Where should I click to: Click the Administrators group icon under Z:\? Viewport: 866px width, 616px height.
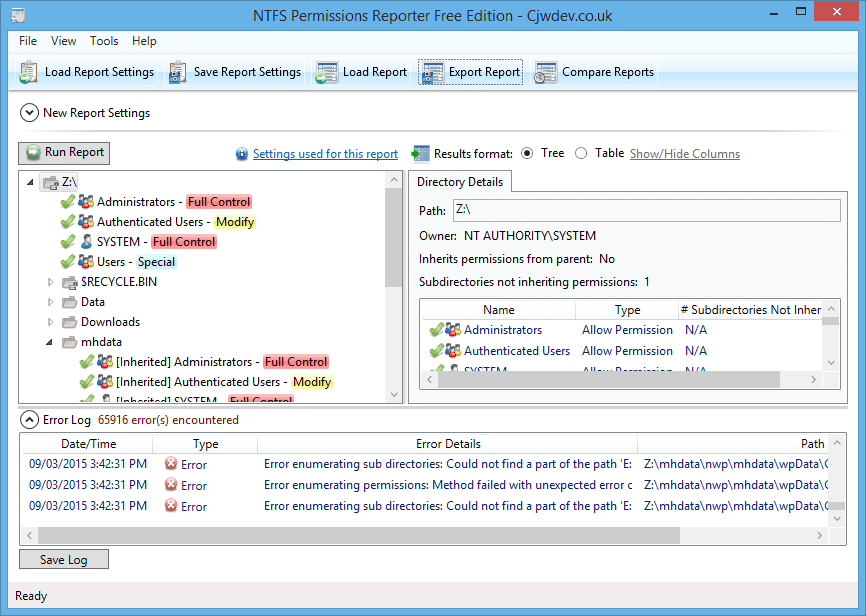(86, 202)
